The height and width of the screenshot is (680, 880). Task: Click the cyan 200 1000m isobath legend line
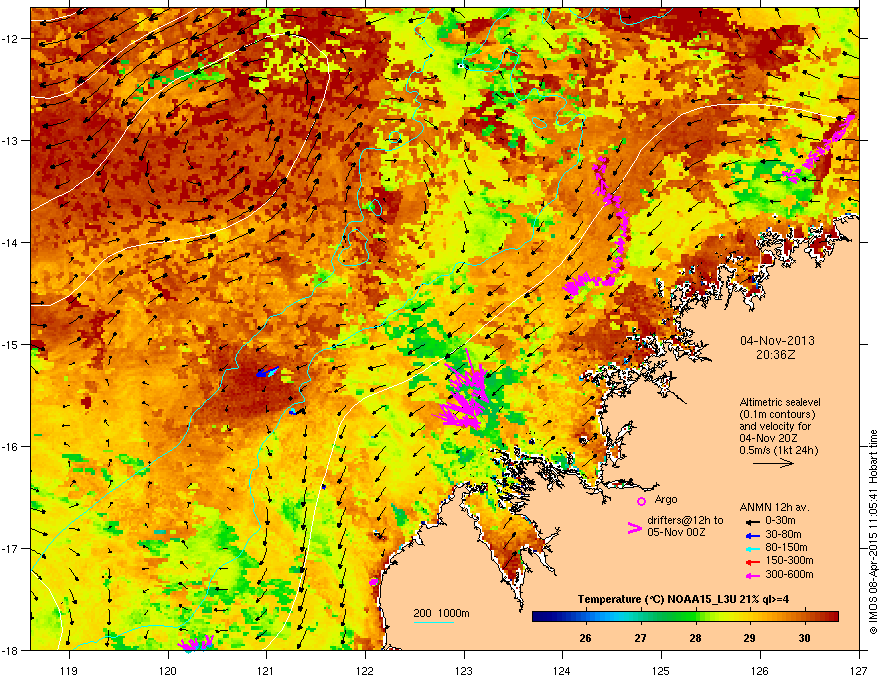[434, 622]
